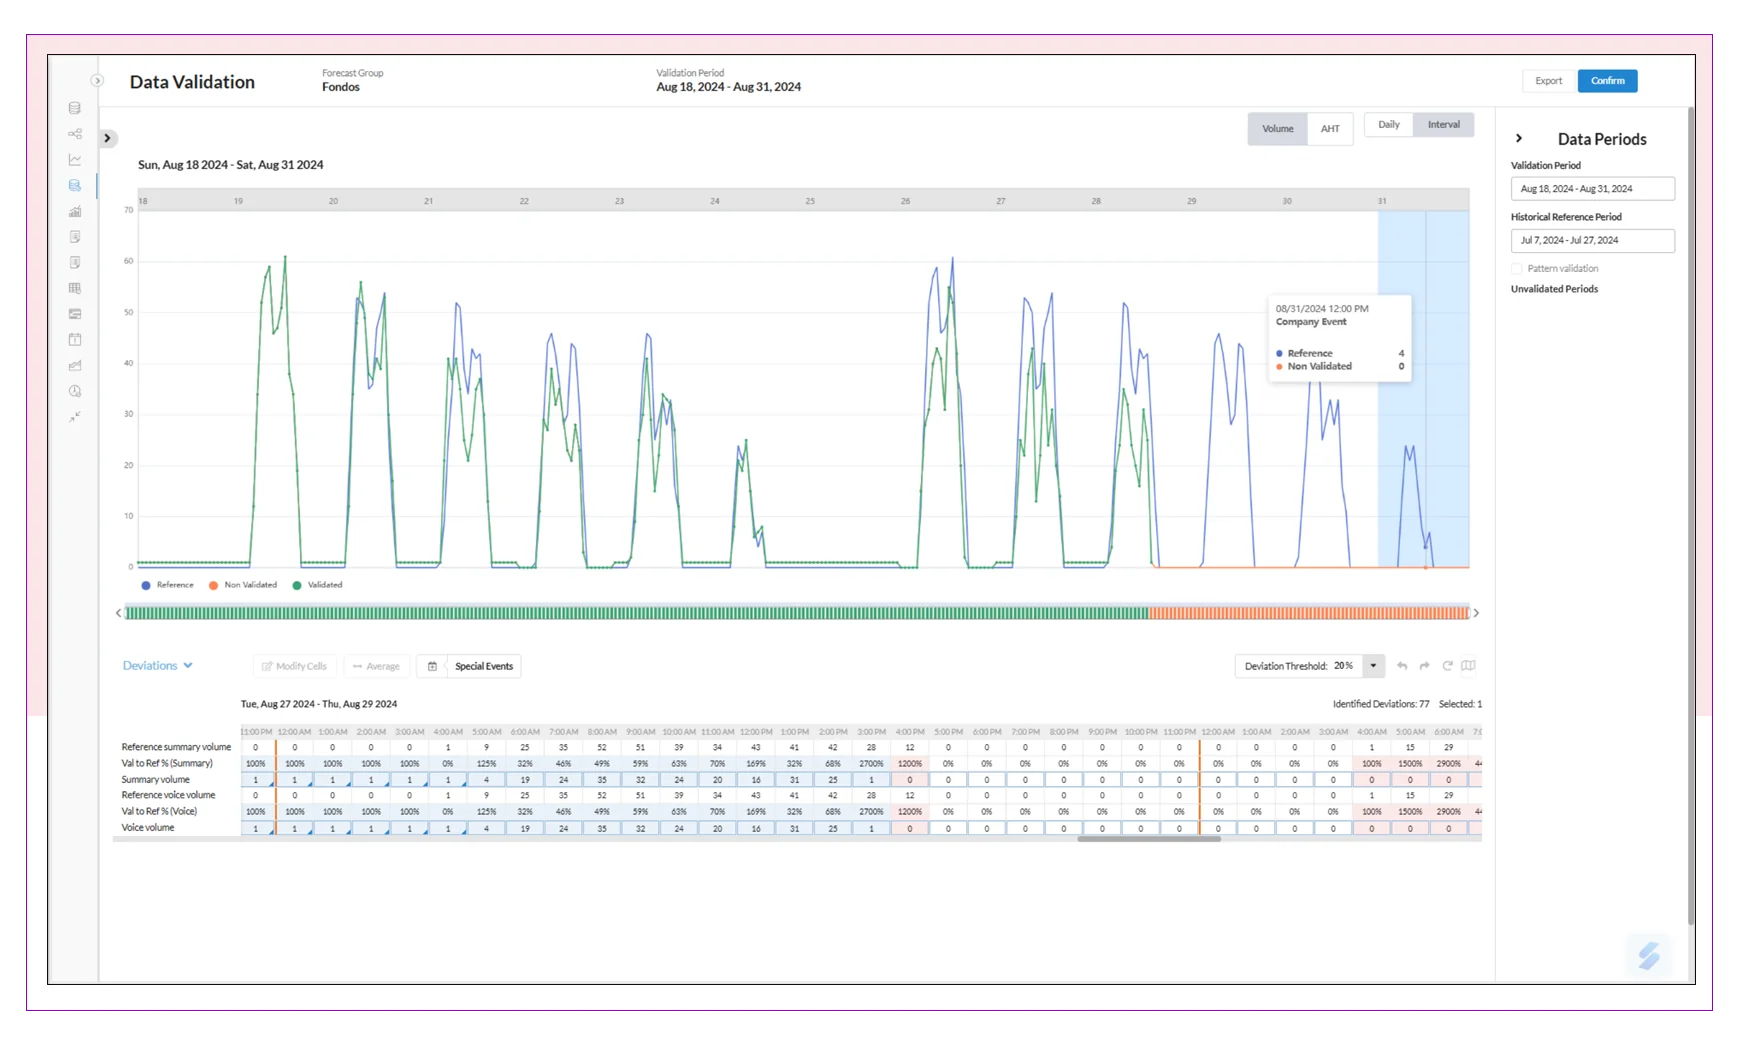1742x1044 pixels.
Task: Click the day 26 label on chart axis
Action: 905,201
